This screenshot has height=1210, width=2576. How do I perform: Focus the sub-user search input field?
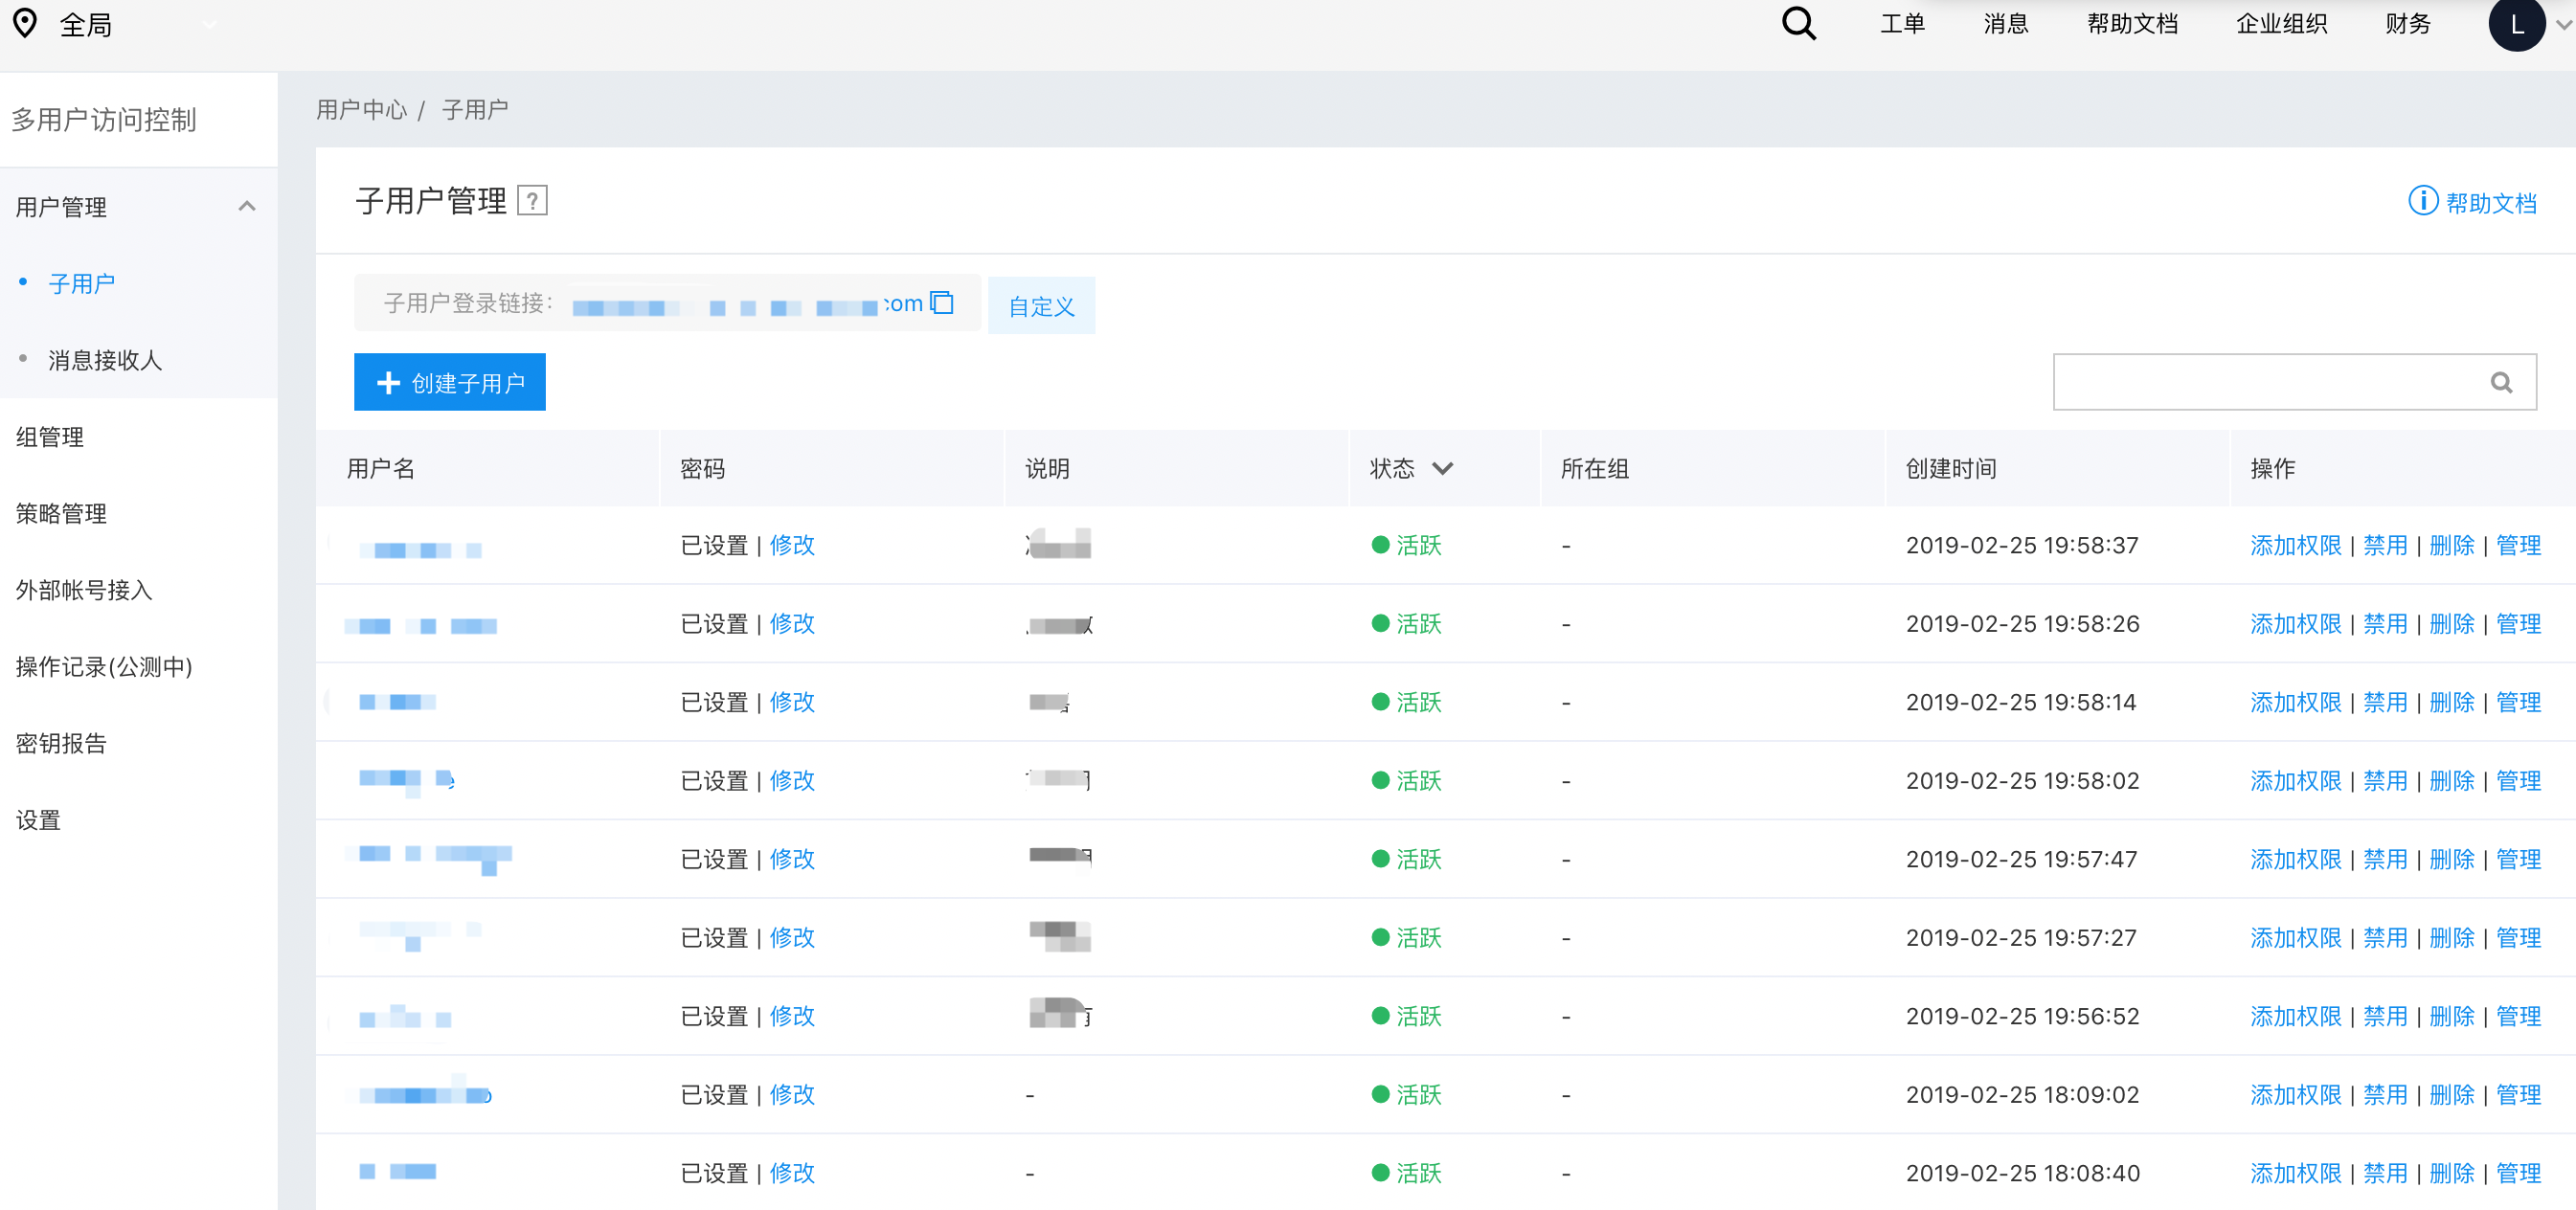(2260, 382)
